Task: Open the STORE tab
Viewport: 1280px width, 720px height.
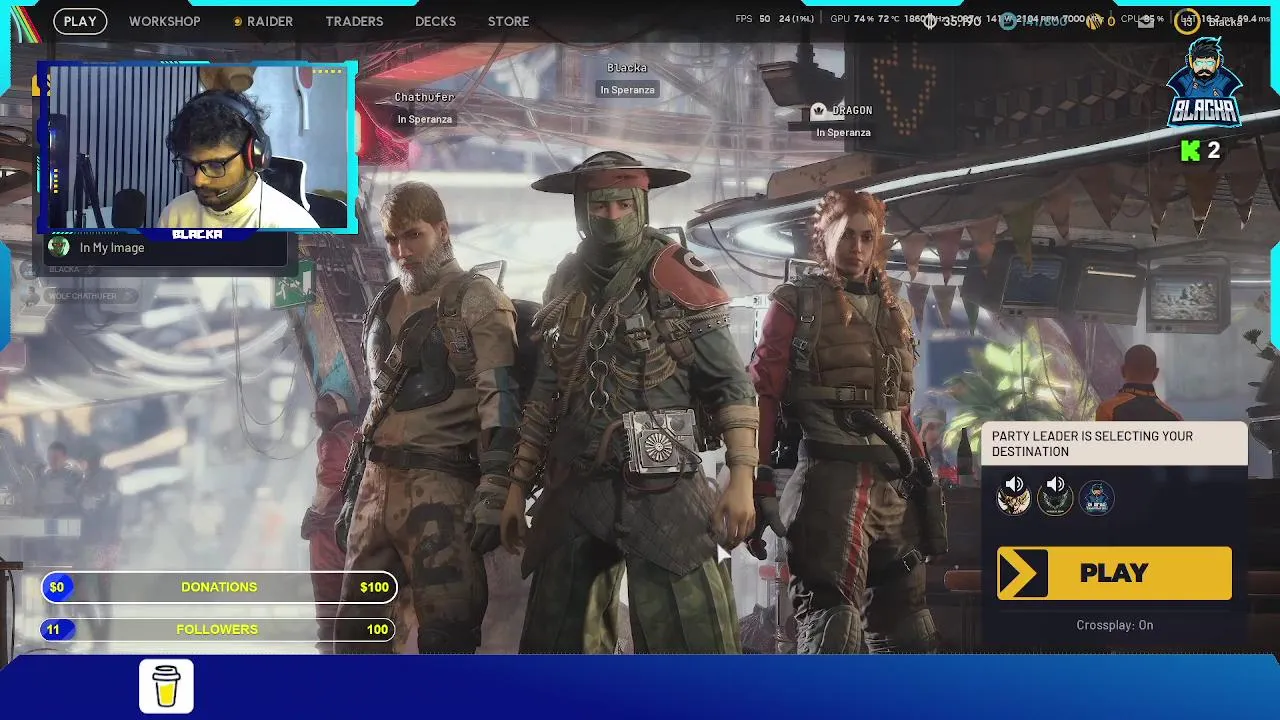Action: click(x=508, y=21)
